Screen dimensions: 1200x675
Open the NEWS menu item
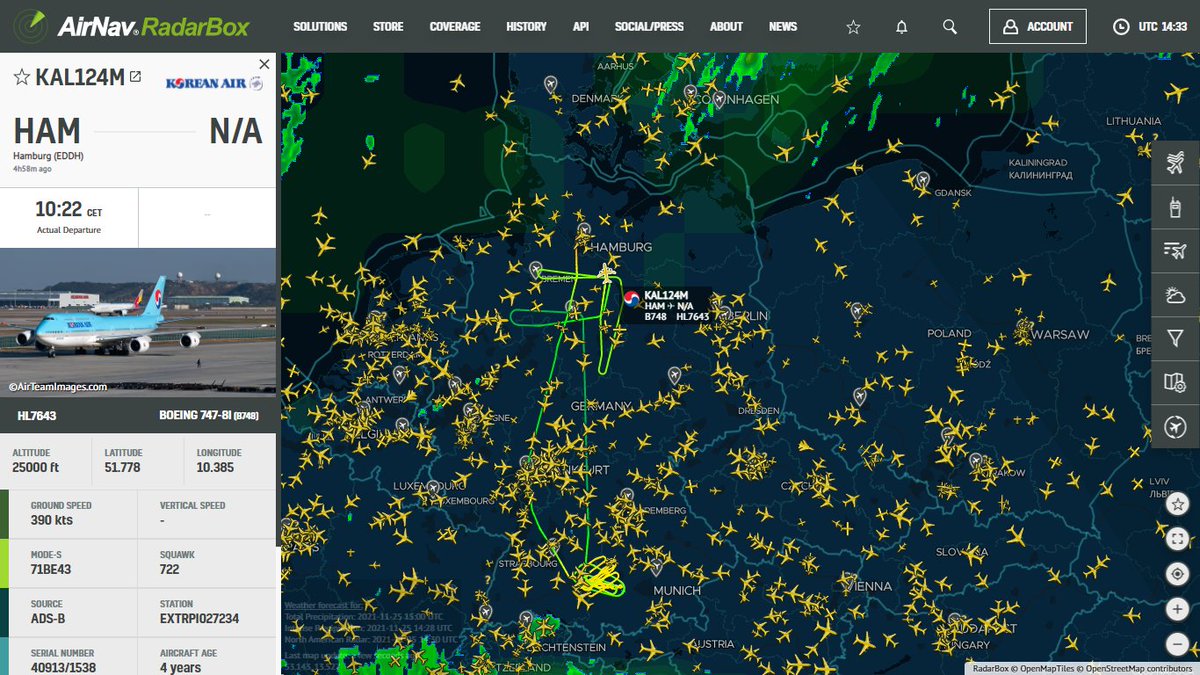click(x=783, y=27)
